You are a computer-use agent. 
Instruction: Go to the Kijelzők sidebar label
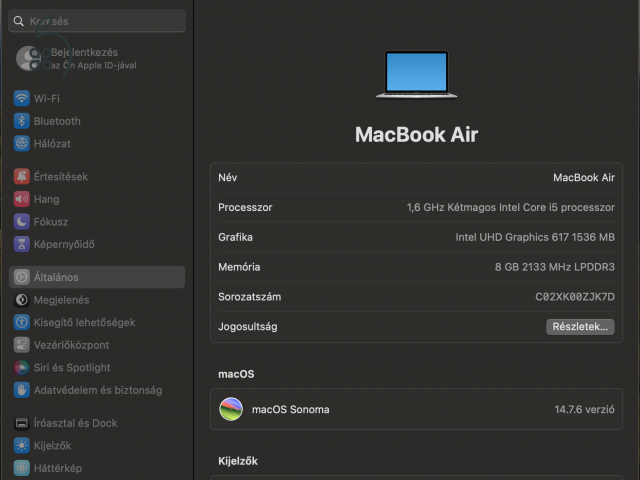point(52,446)
